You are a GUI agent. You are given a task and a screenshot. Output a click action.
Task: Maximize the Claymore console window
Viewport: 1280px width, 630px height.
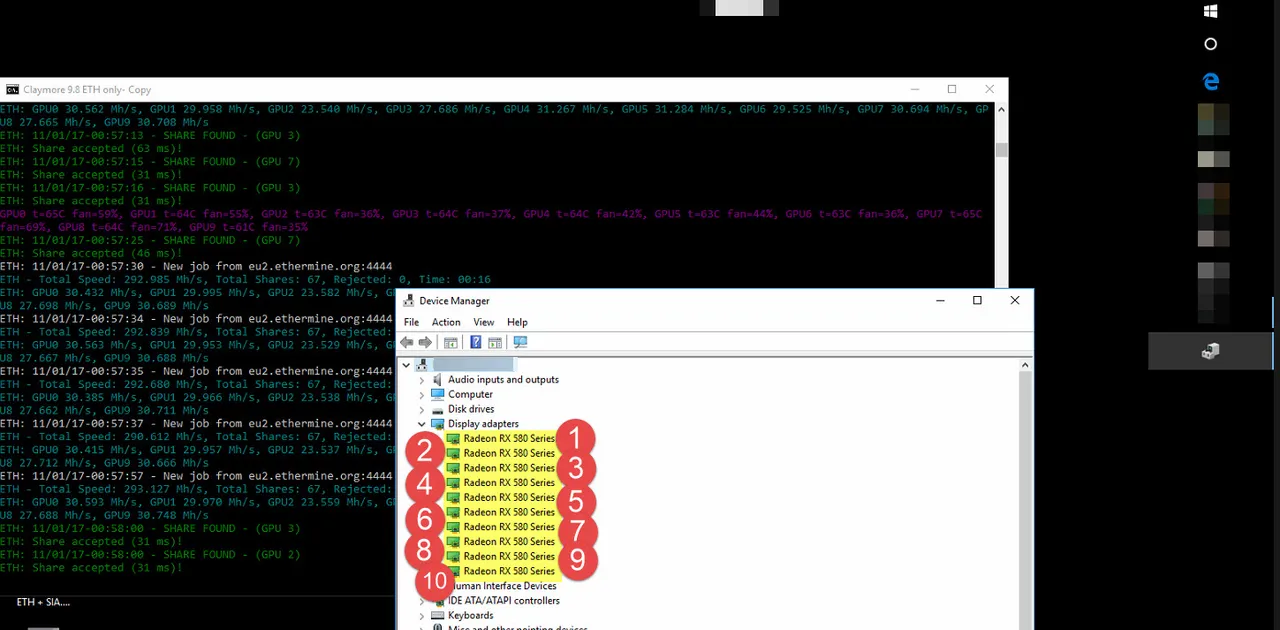coord(951,89)
